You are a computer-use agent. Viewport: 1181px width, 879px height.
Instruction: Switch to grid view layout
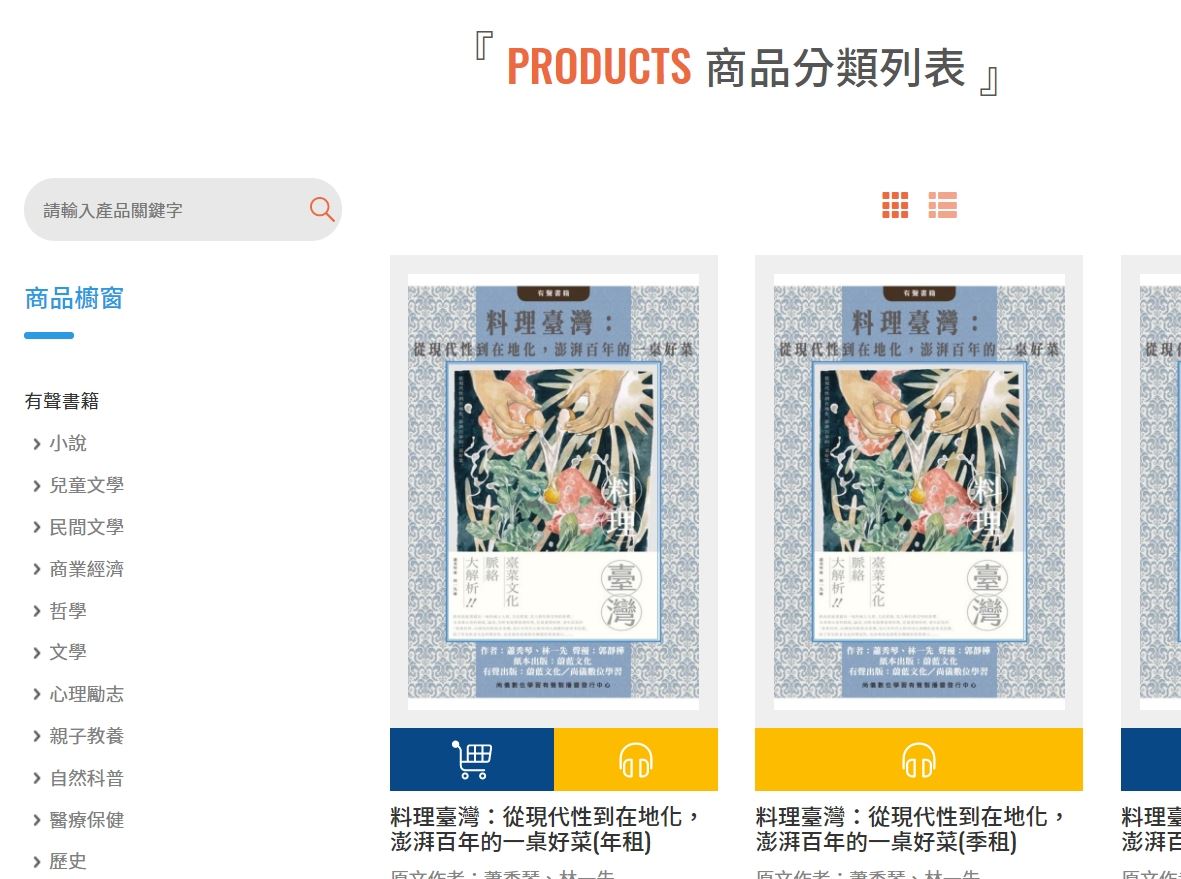pyautogui.click(x=895, y=205)
